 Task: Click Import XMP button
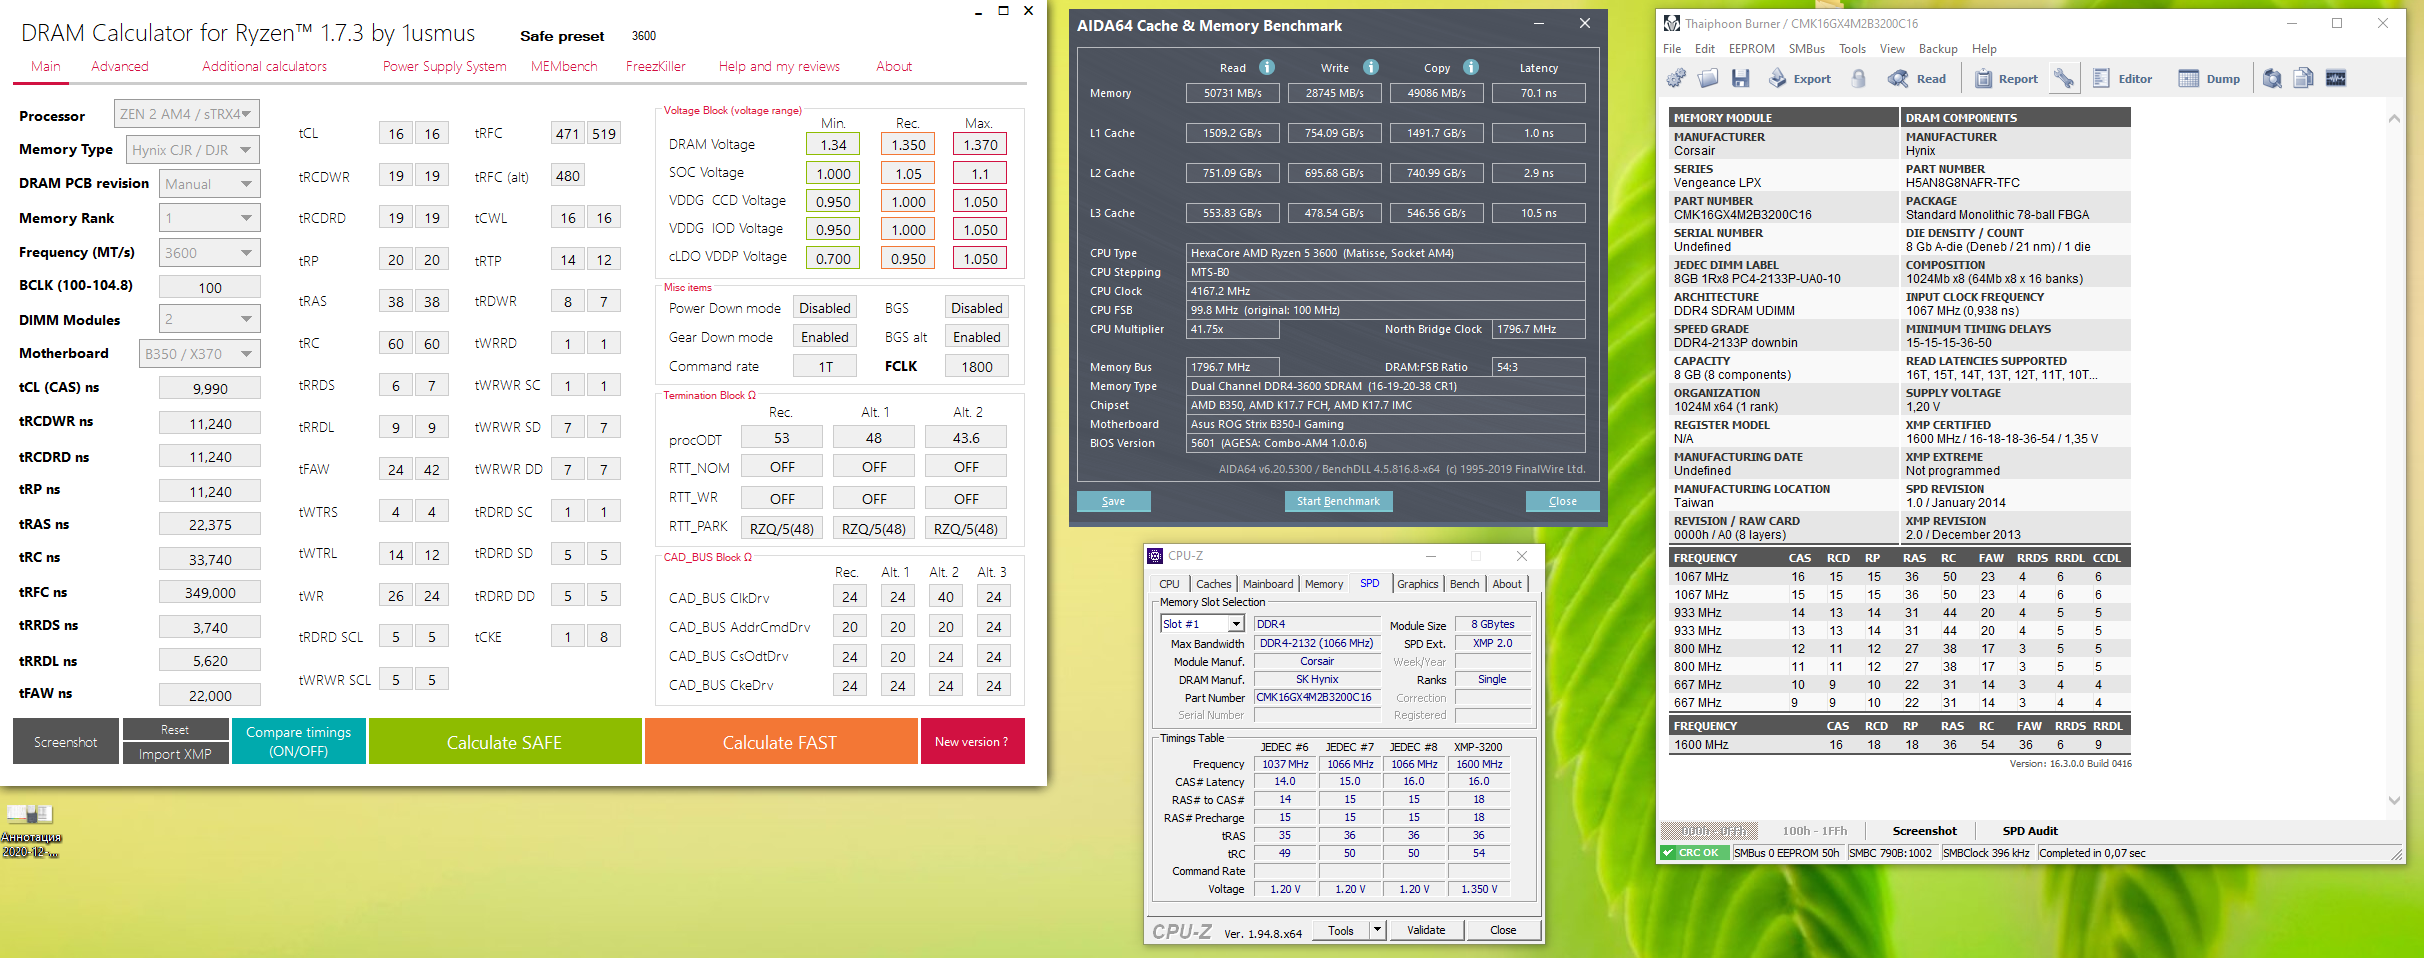[x=175, y=754]
